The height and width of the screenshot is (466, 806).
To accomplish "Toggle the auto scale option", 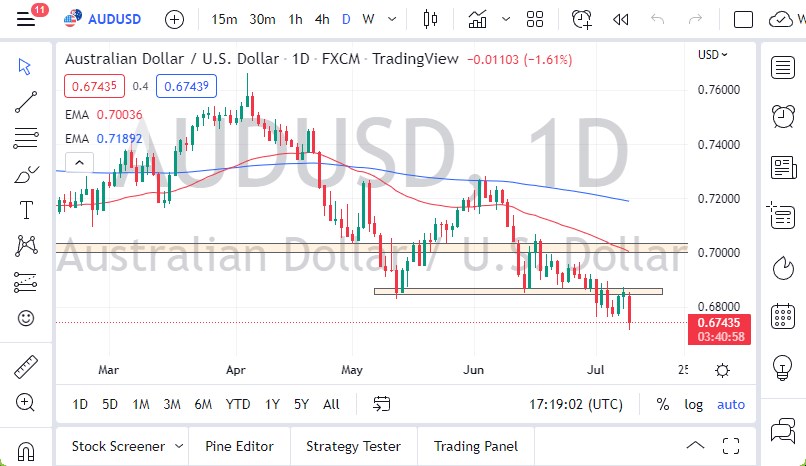I will coord(731,404).
